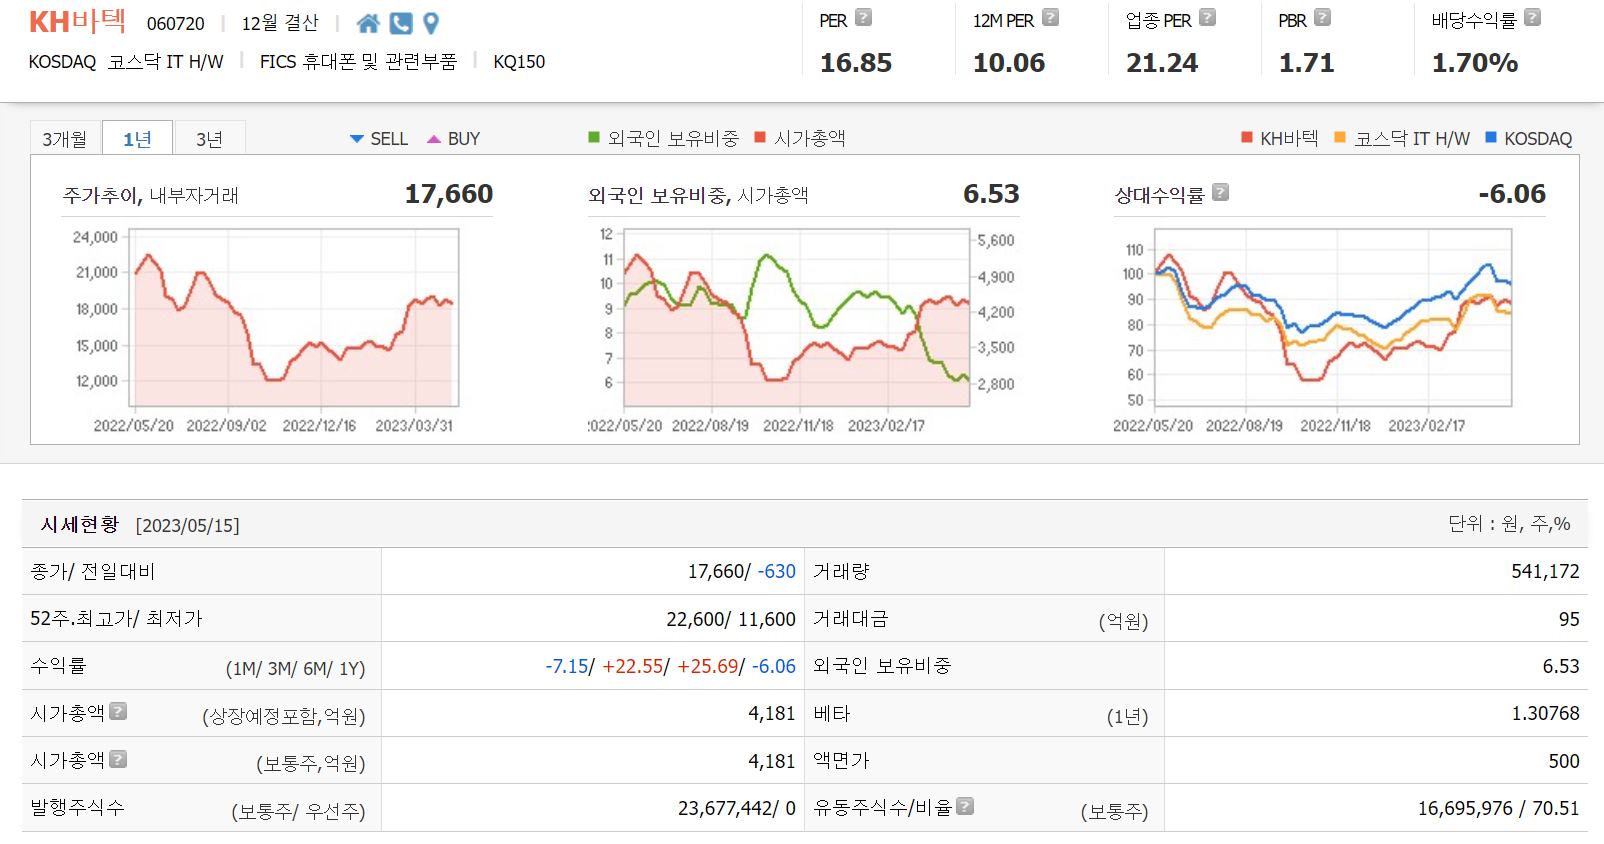Click the phone contact icon
1604x844 pixels.
pos(401,23)
